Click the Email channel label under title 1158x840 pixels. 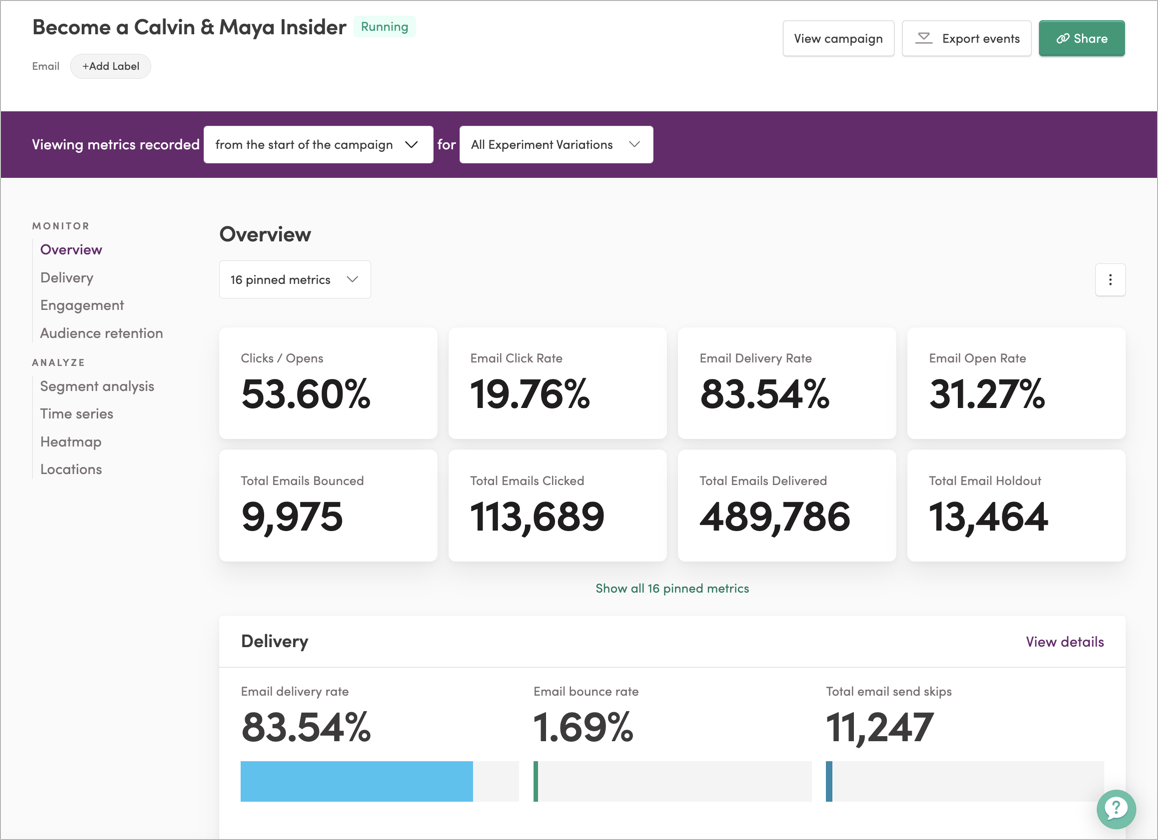pos(46,66)
